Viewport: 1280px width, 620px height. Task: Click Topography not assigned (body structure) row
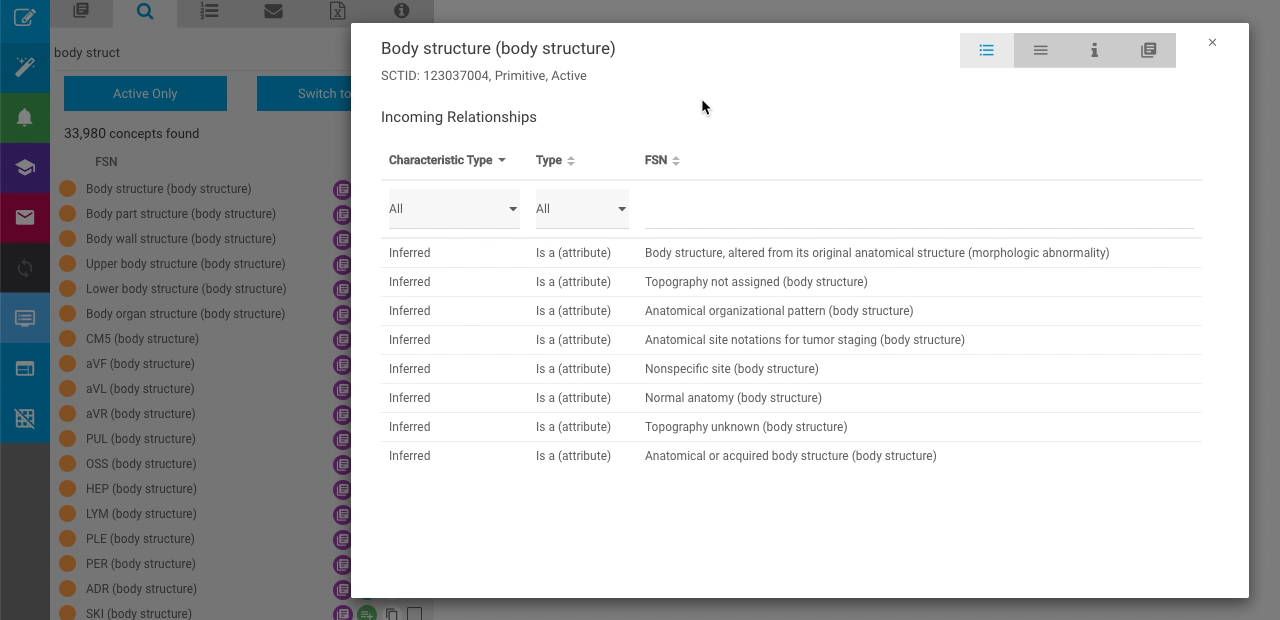click(x=791, y=282)
